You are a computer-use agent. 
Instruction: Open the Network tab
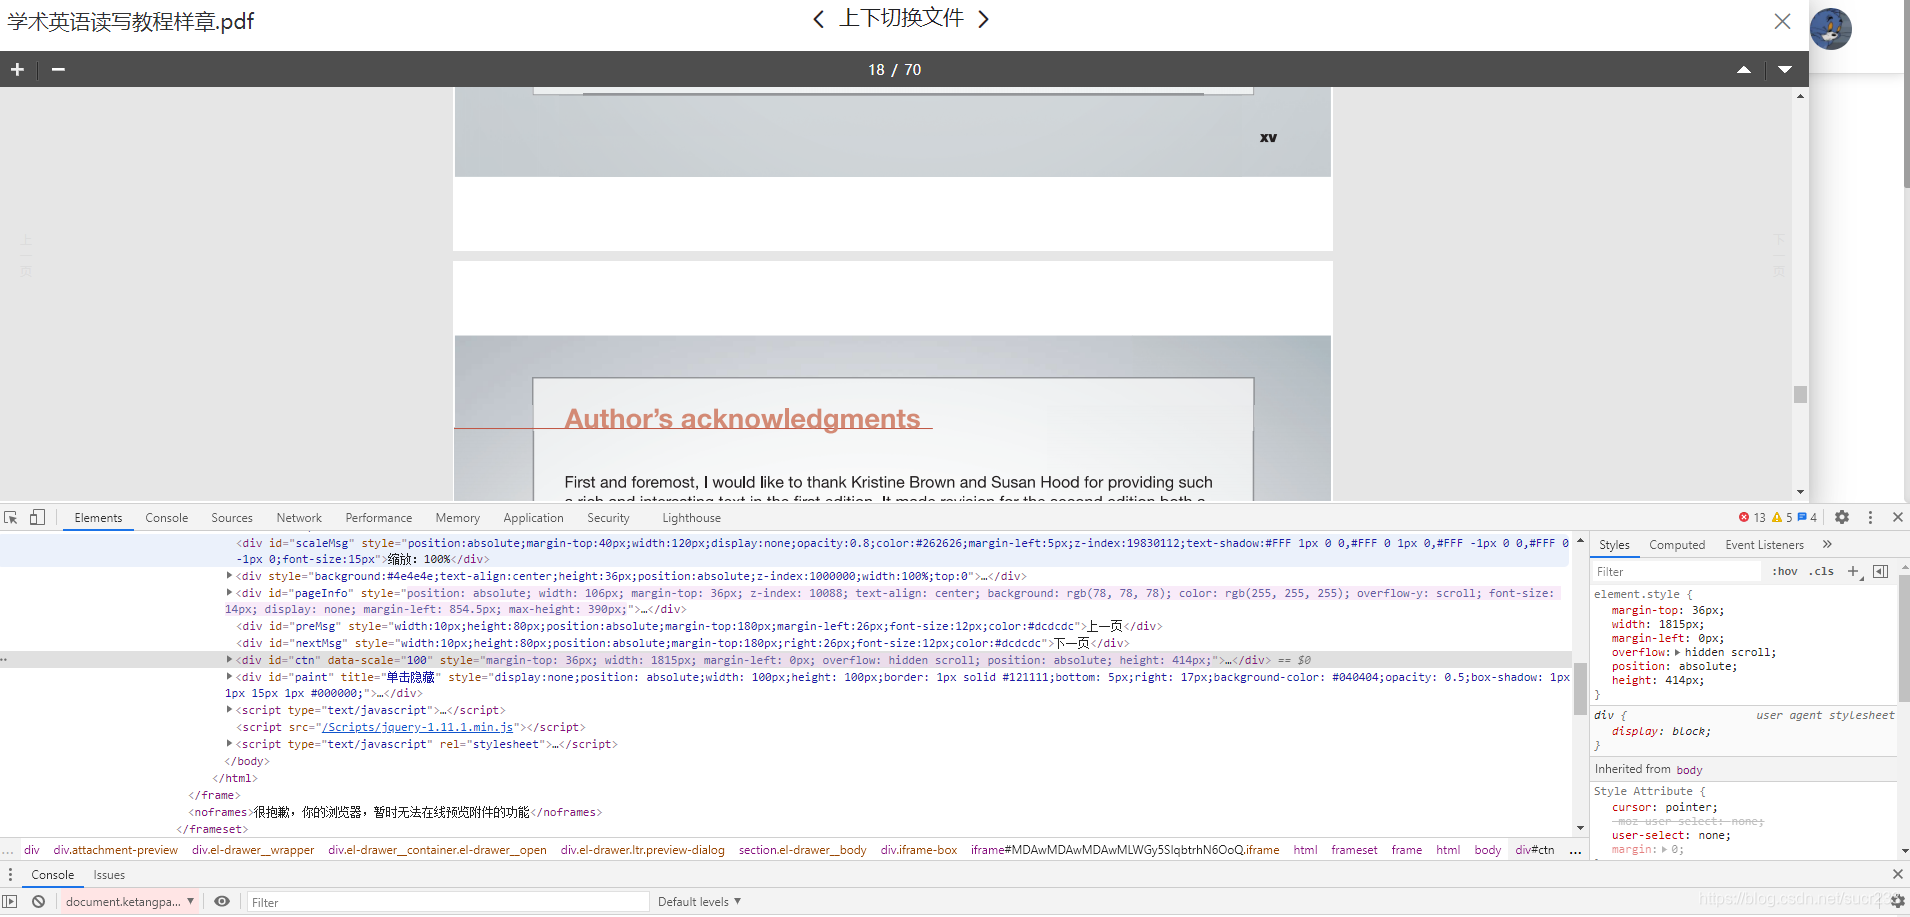(x=299, y=517)
